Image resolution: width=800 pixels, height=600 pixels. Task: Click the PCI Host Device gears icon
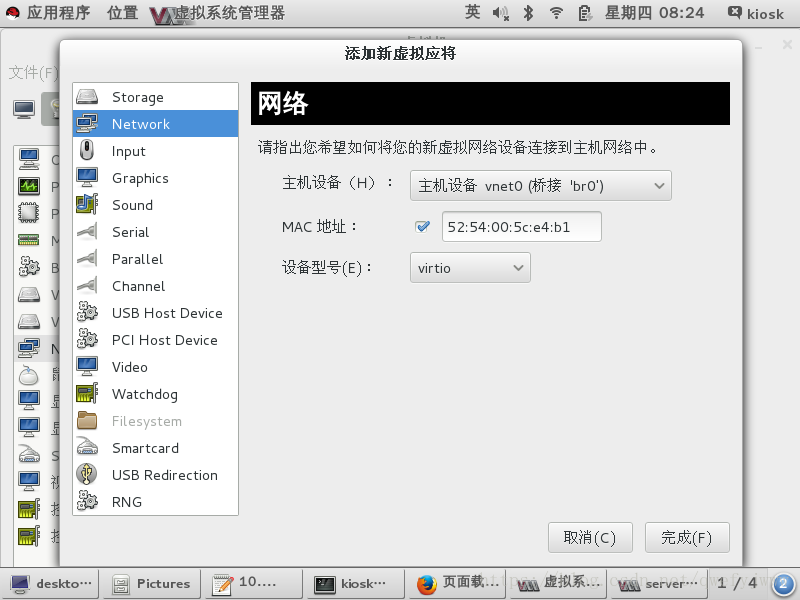[x=87, y=339]
